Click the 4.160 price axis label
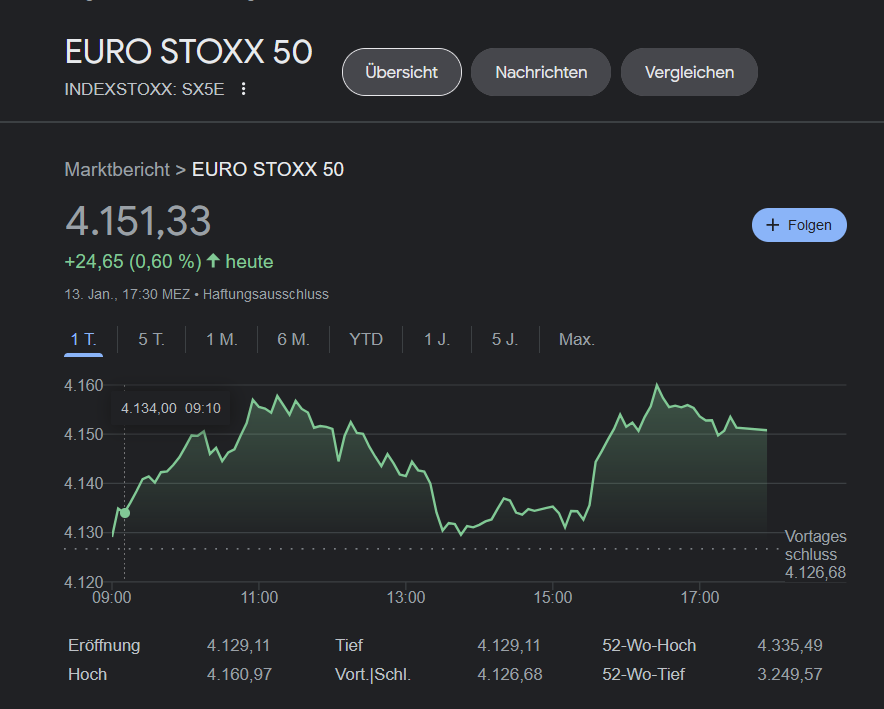The height and width of the screenshot is (709, 884). tap(84, 385)
